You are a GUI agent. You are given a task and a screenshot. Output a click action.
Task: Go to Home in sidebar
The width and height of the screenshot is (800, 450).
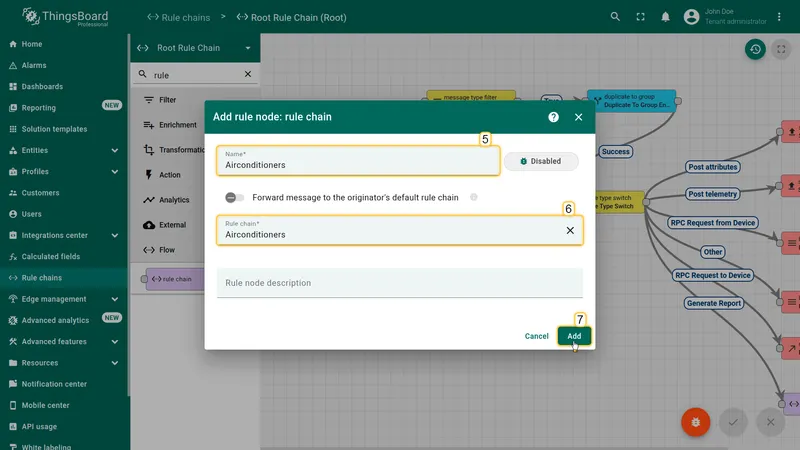point(64,44)
